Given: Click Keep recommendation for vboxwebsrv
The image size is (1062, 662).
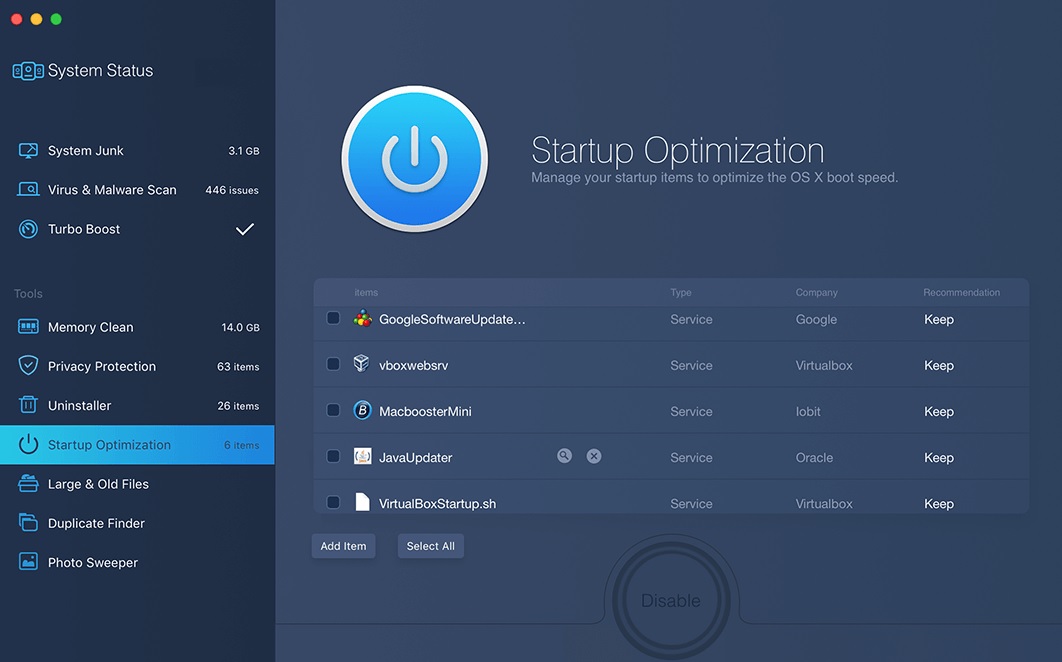Looking at the screenshot, I should click(x=939, y=365).
